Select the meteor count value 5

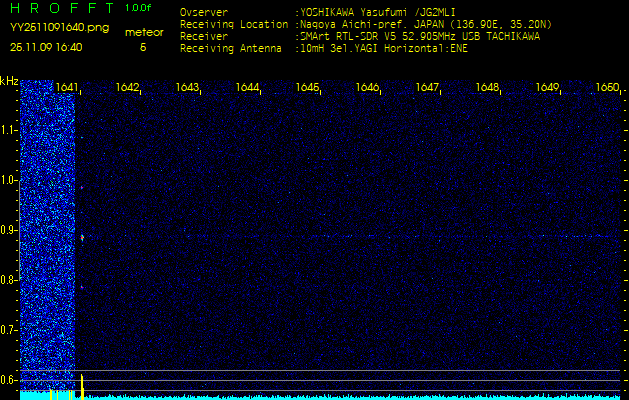[x=143, y=47]
